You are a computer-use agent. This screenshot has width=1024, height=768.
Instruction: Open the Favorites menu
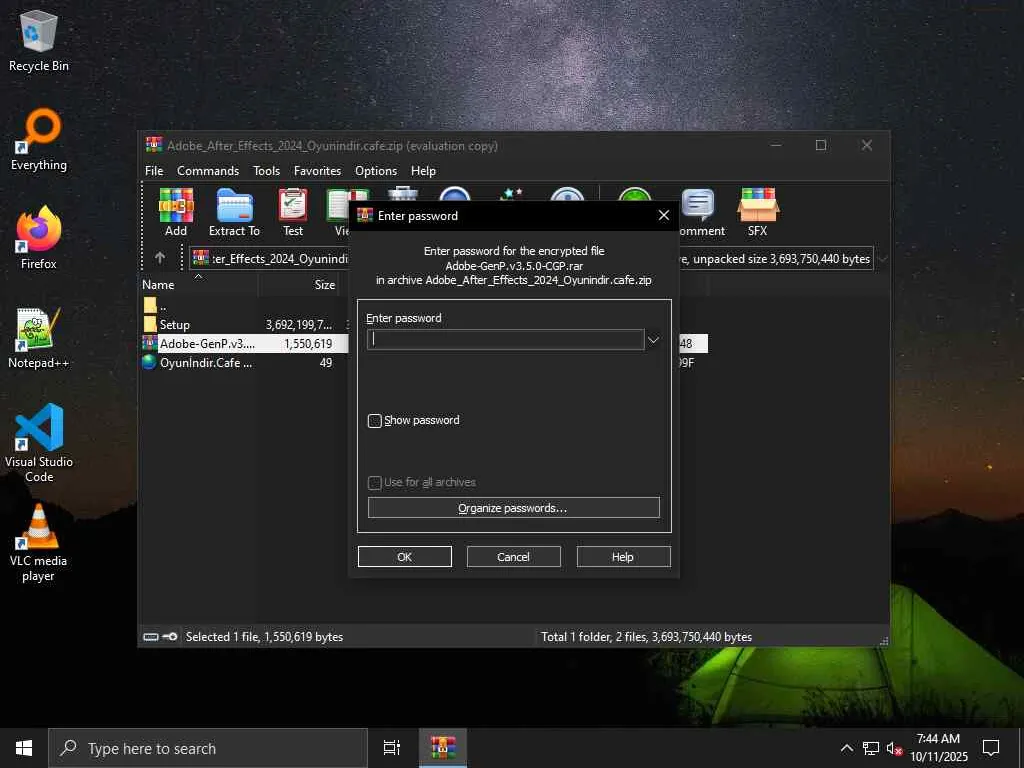point(317,170)
